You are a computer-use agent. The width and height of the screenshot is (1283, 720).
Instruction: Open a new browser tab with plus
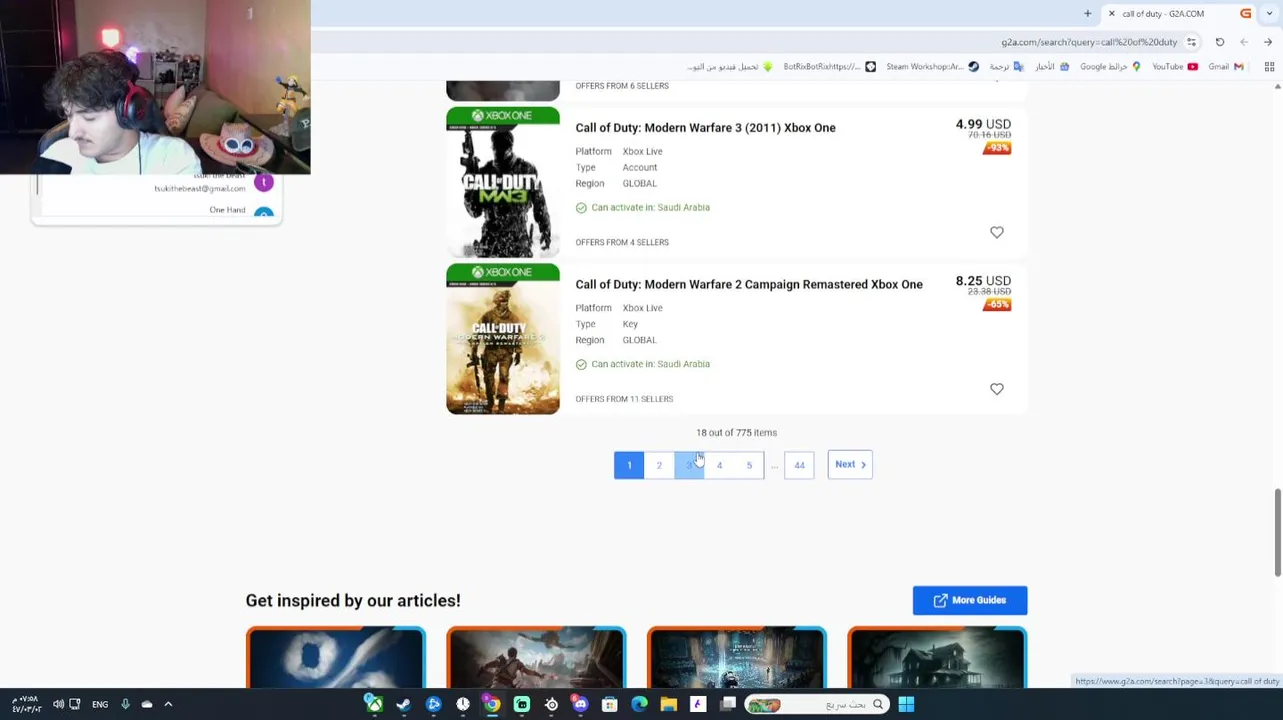pos(1088,14)
